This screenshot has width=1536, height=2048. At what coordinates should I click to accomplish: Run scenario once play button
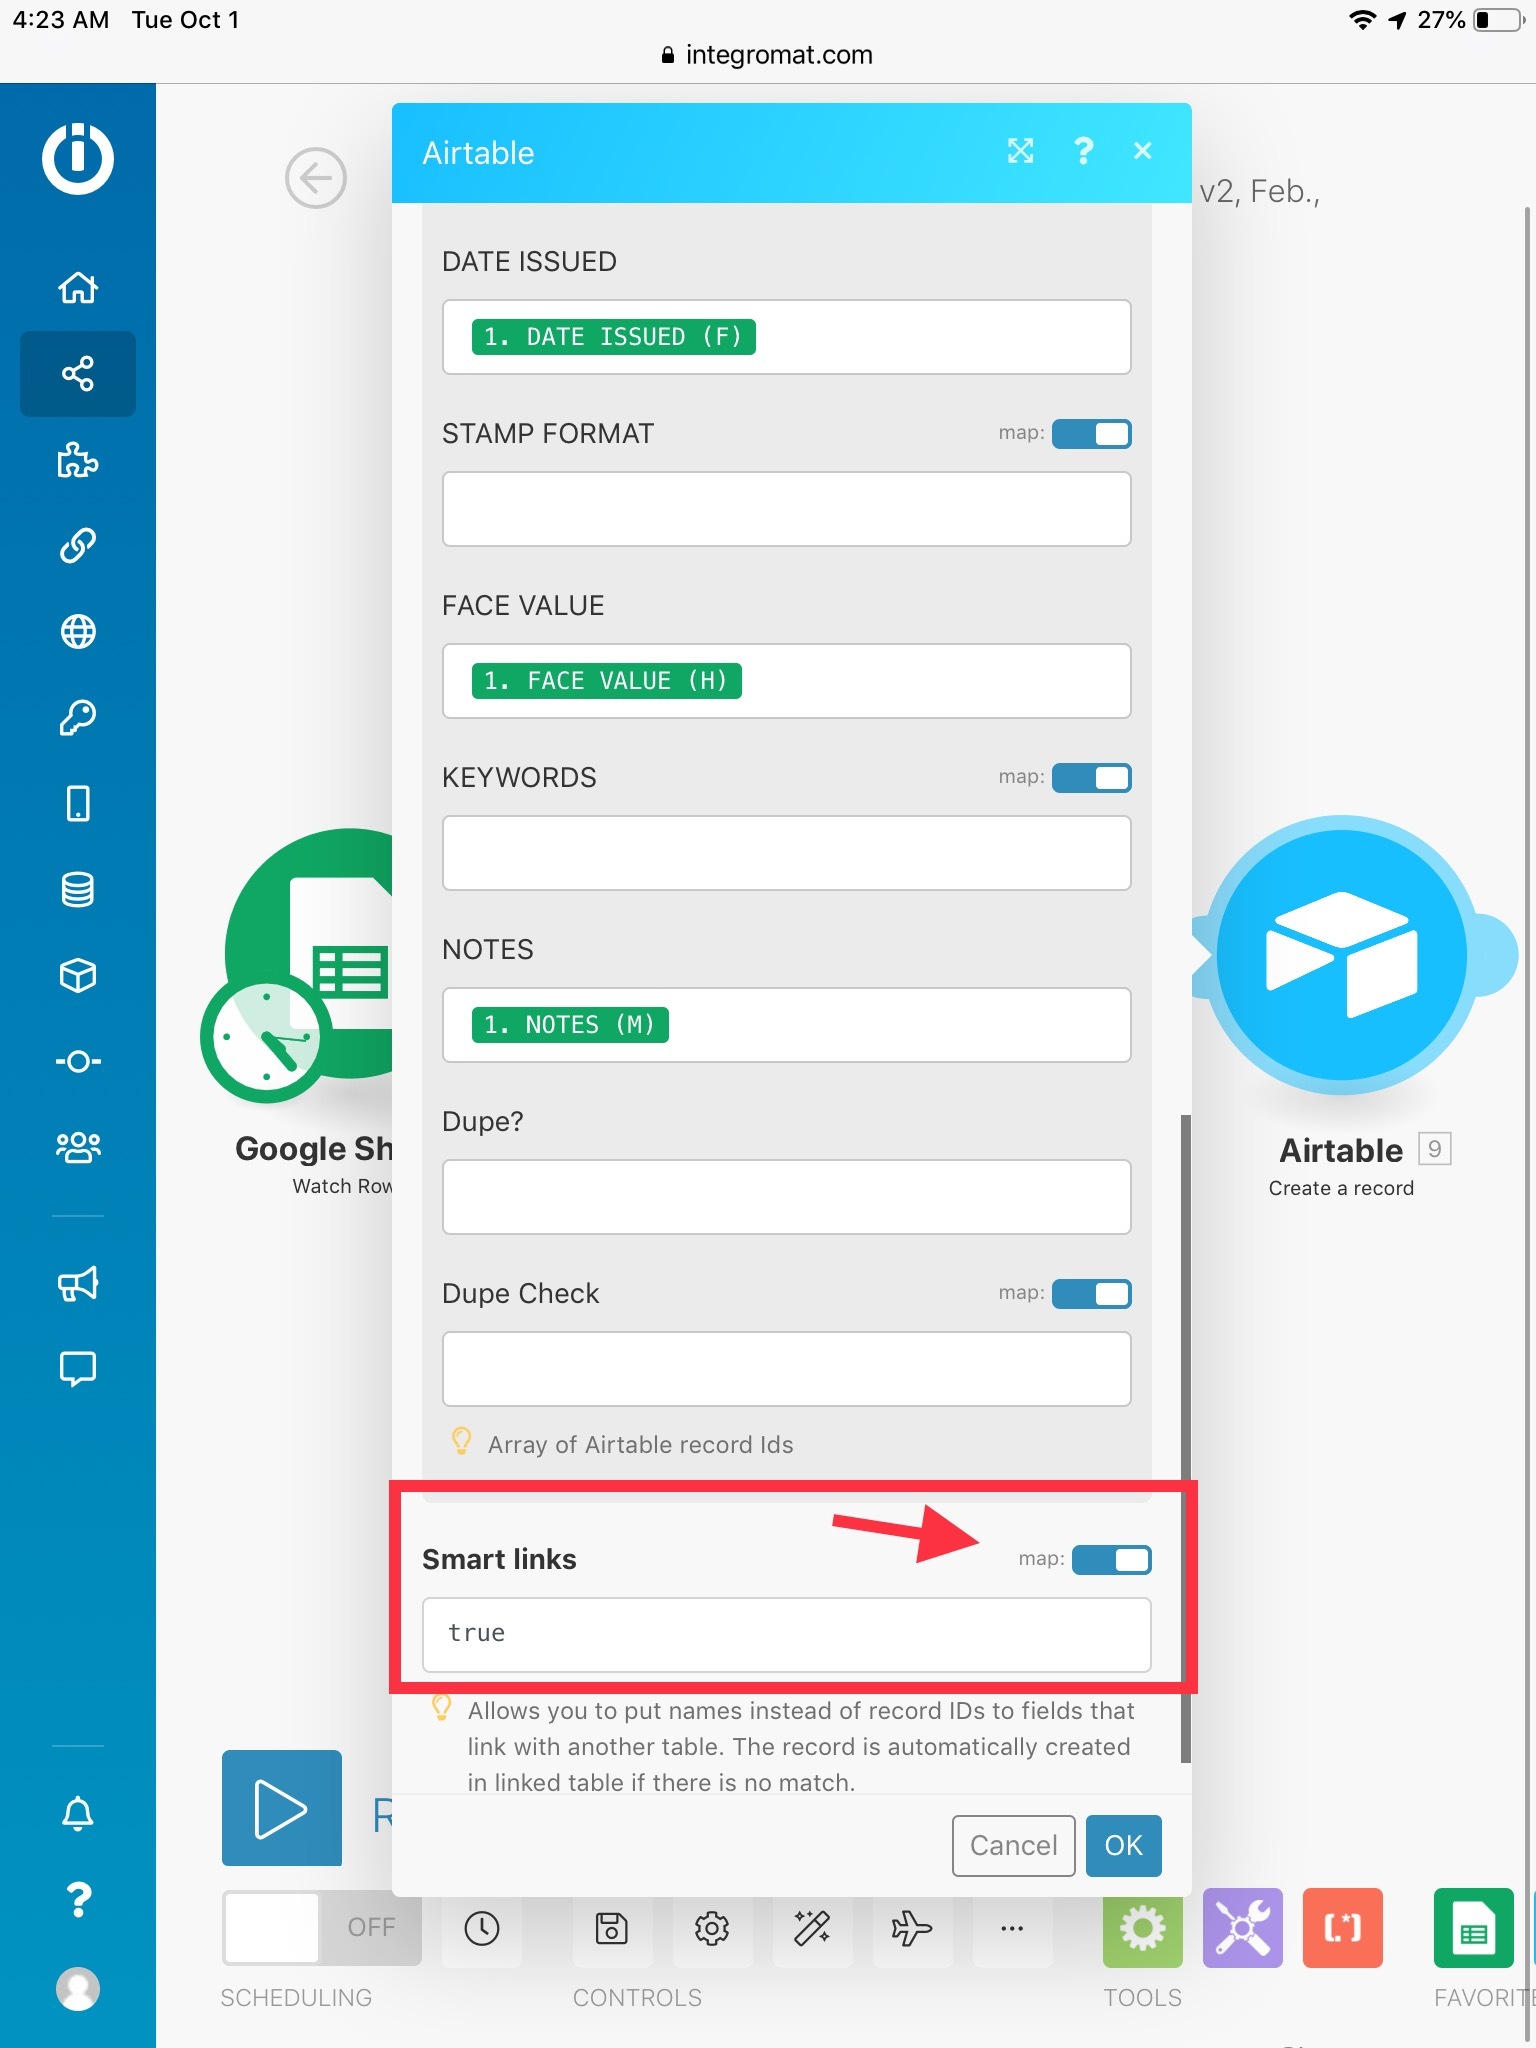coord(282,1808)
